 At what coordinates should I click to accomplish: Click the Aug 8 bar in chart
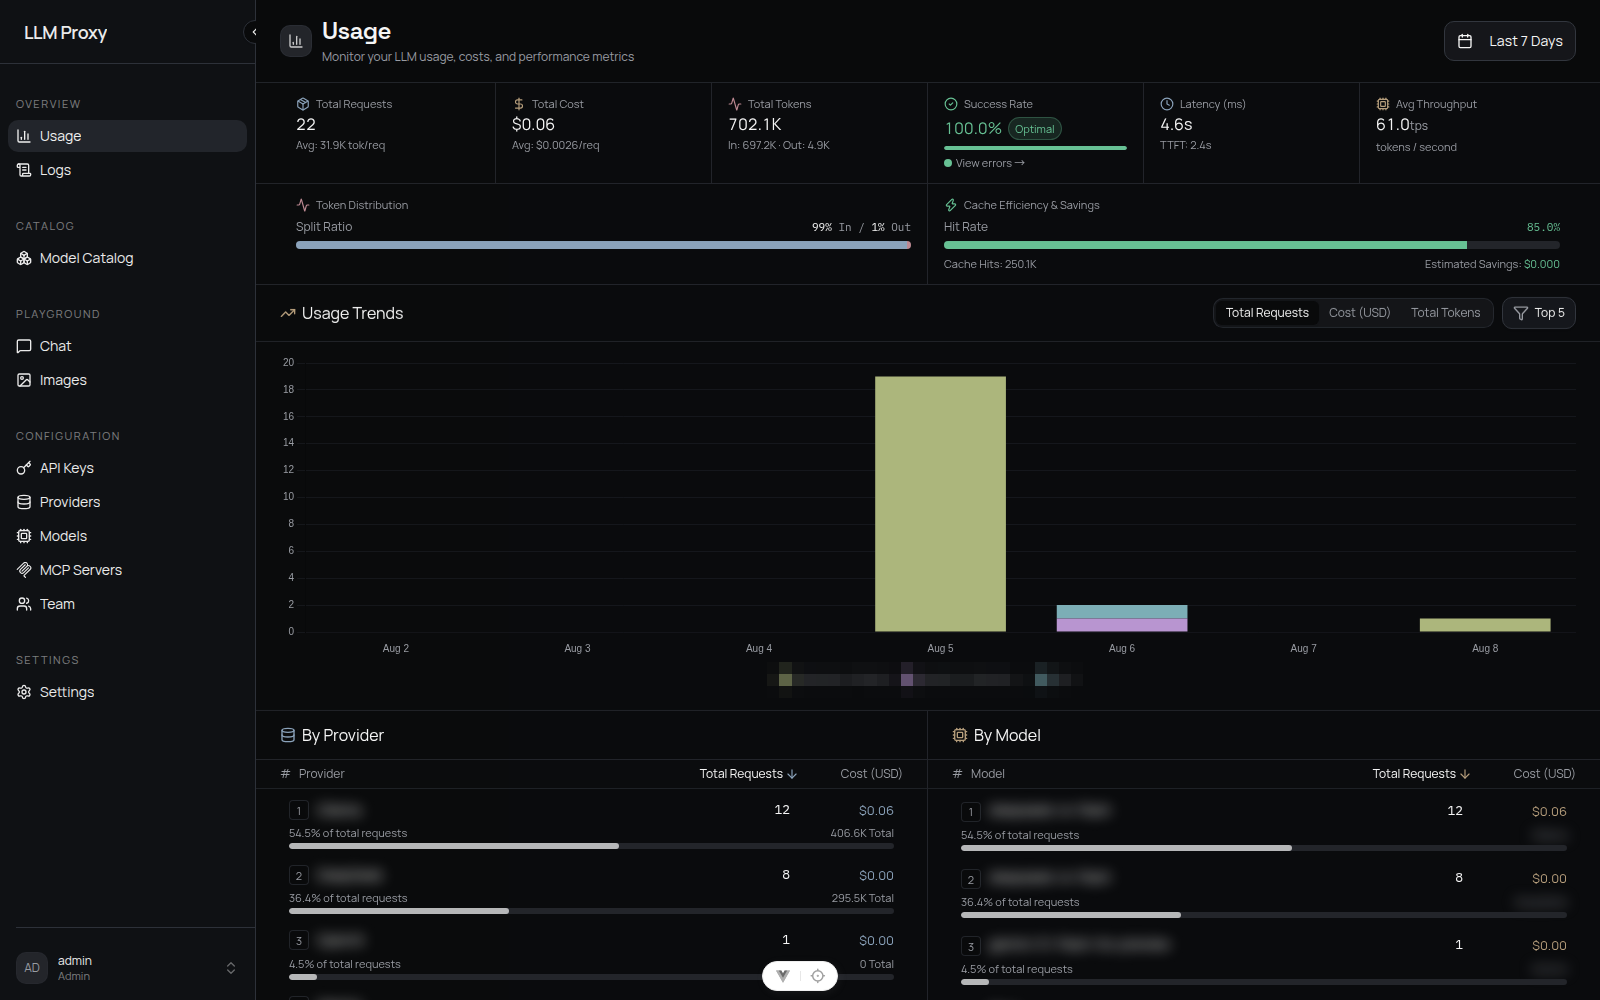(1485, 625)
